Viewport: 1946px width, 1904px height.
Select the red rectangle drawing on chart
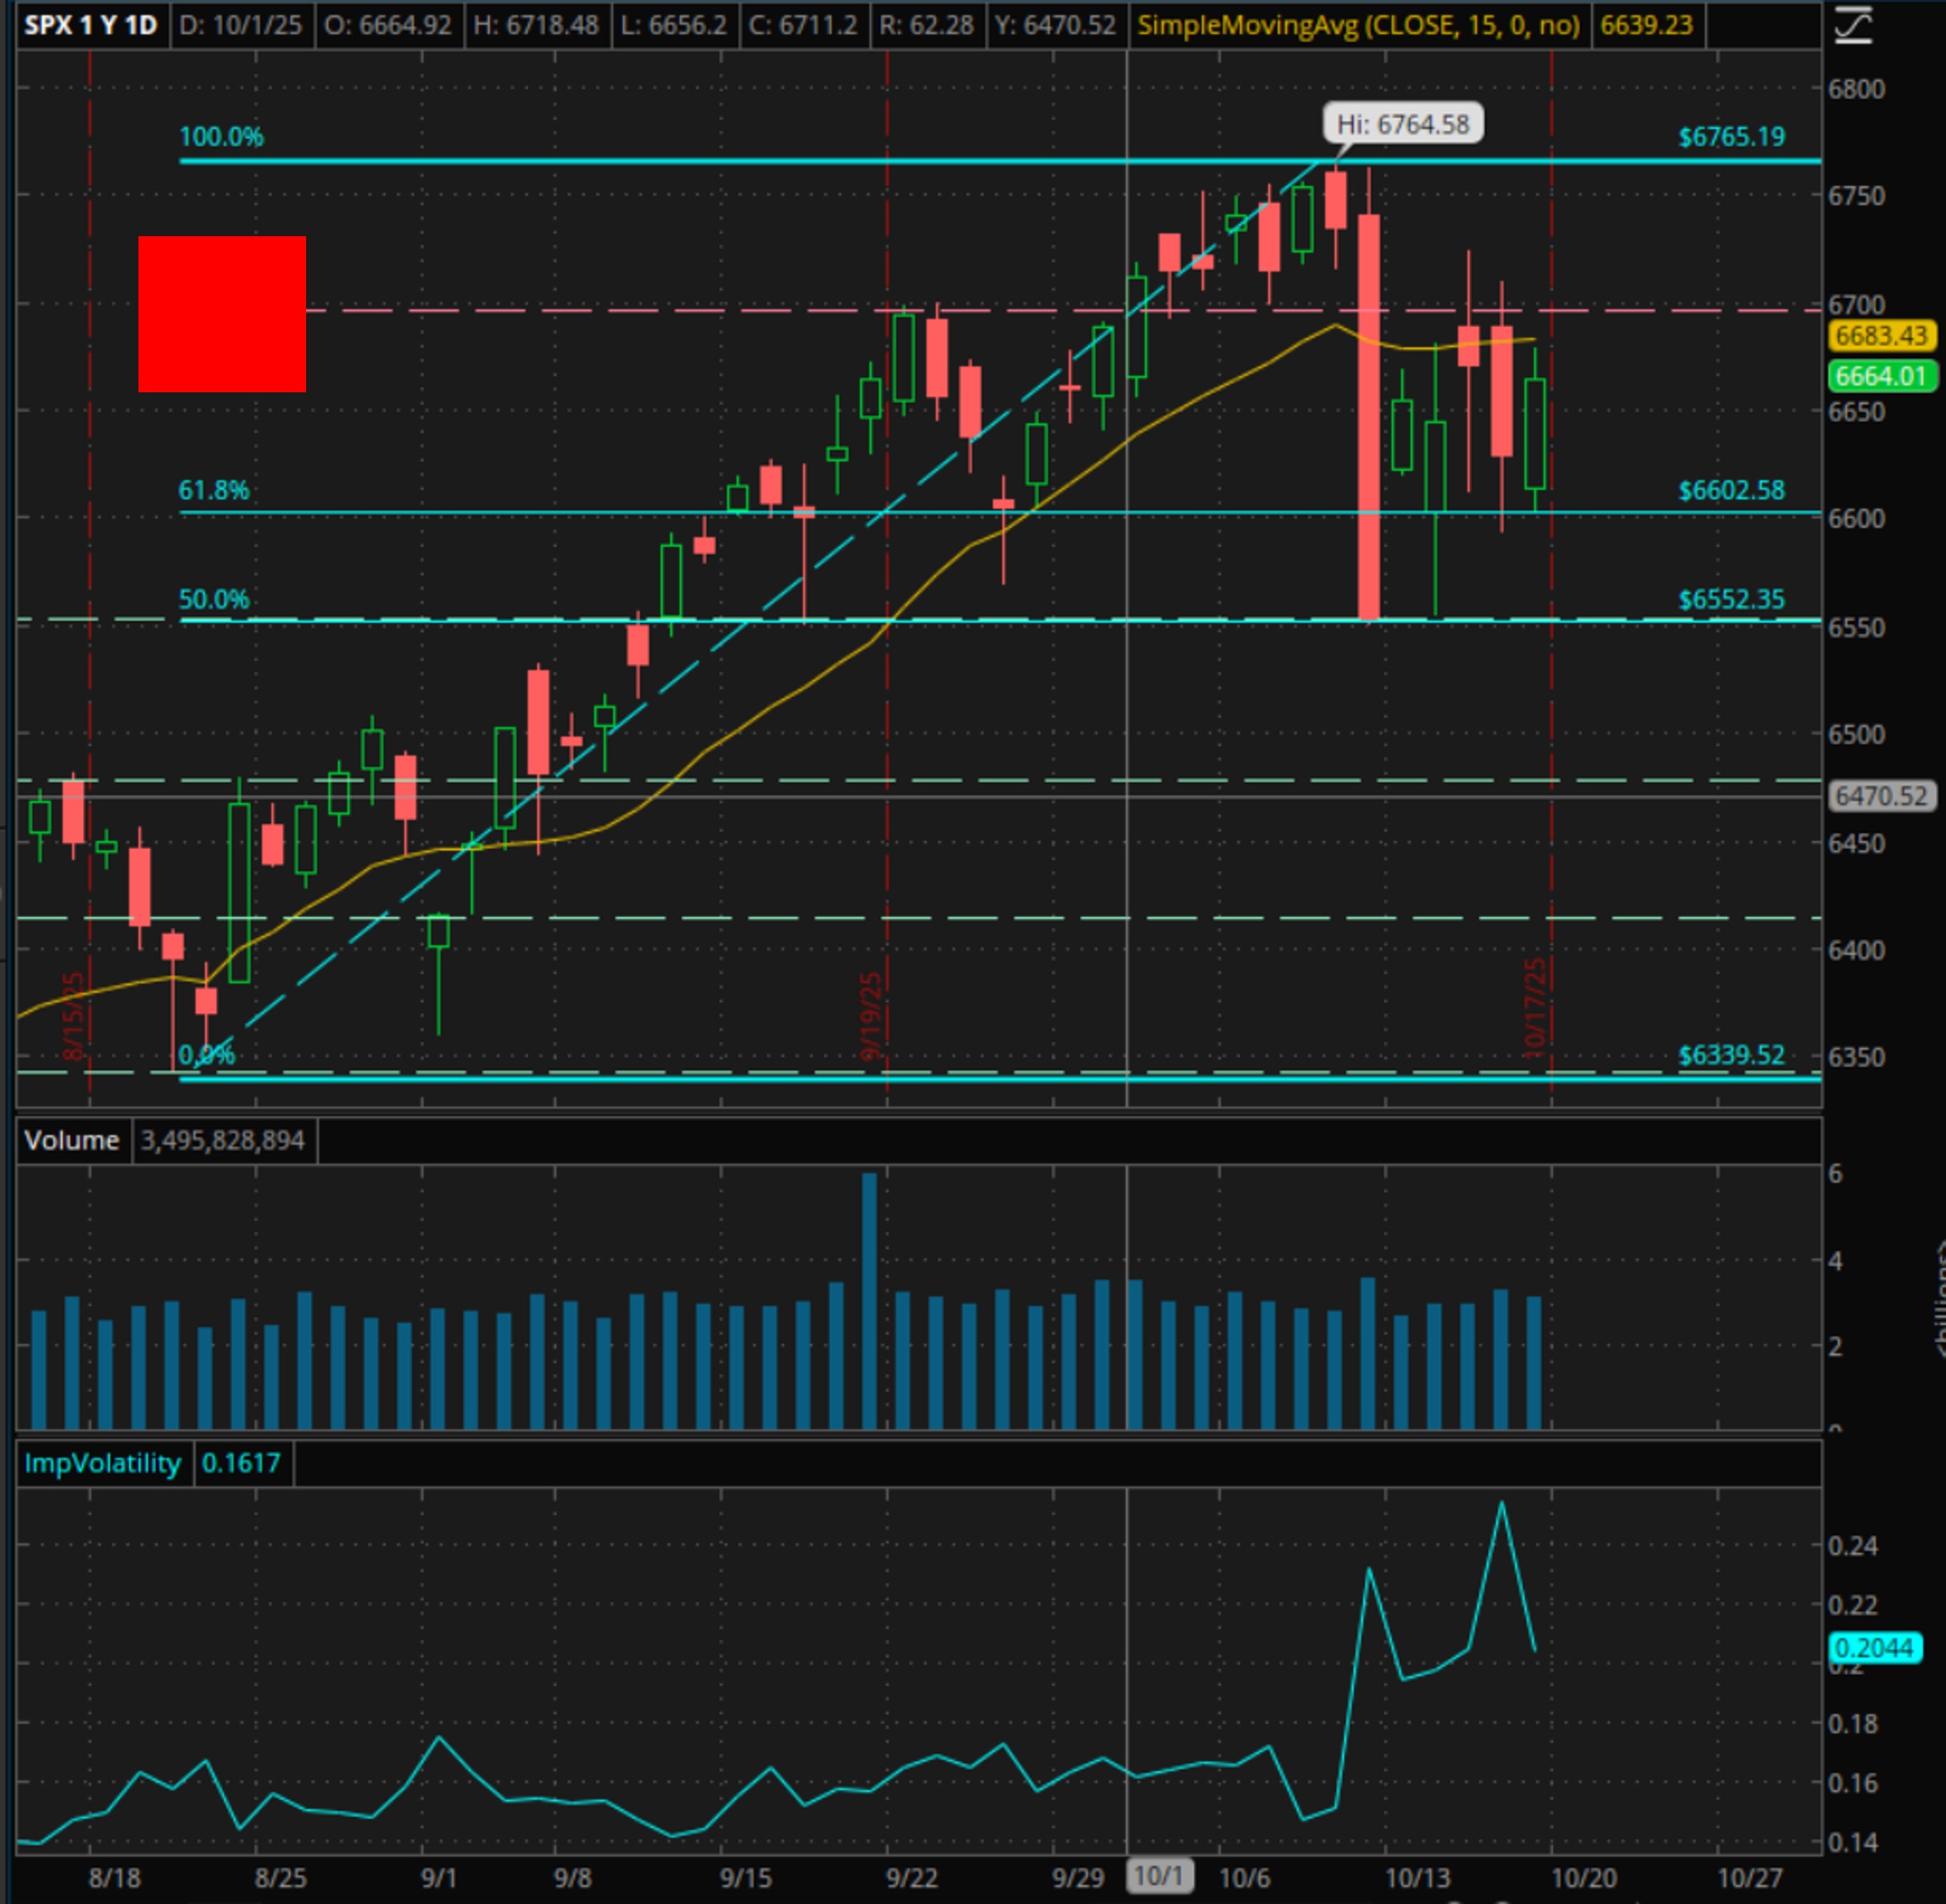tap(222, 314)
